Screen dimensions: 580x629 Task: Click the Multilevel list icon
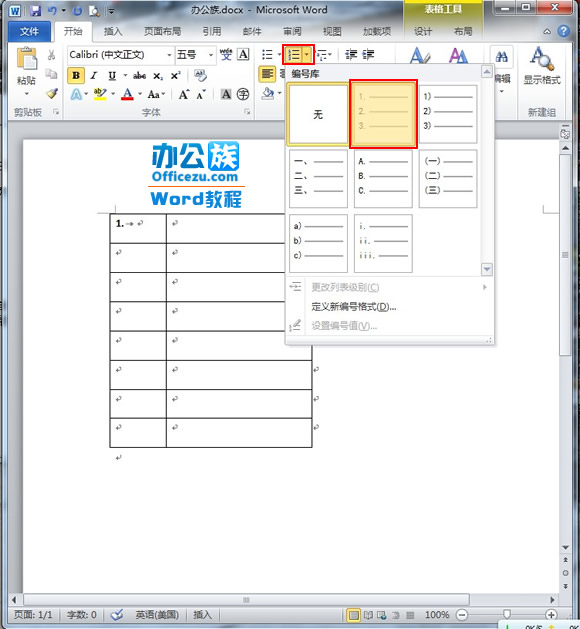[322, 55]
